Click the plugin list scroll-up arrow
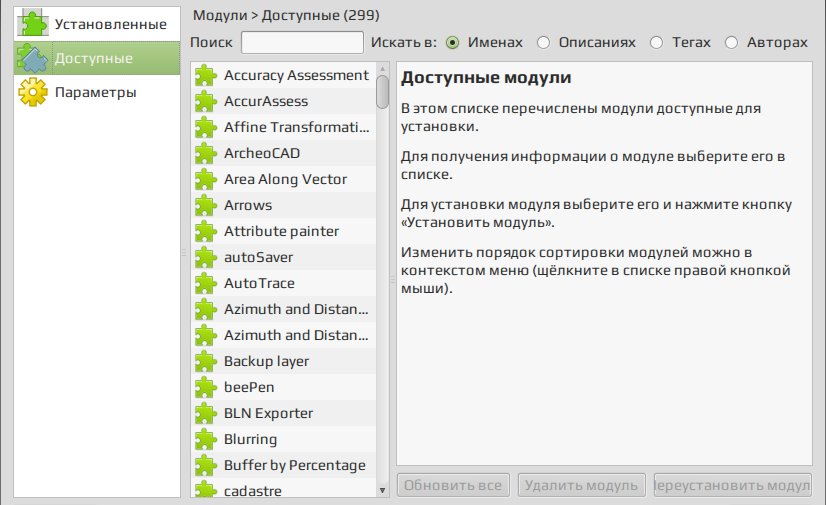This screenshot has width=826, height=505. point(382,69)
